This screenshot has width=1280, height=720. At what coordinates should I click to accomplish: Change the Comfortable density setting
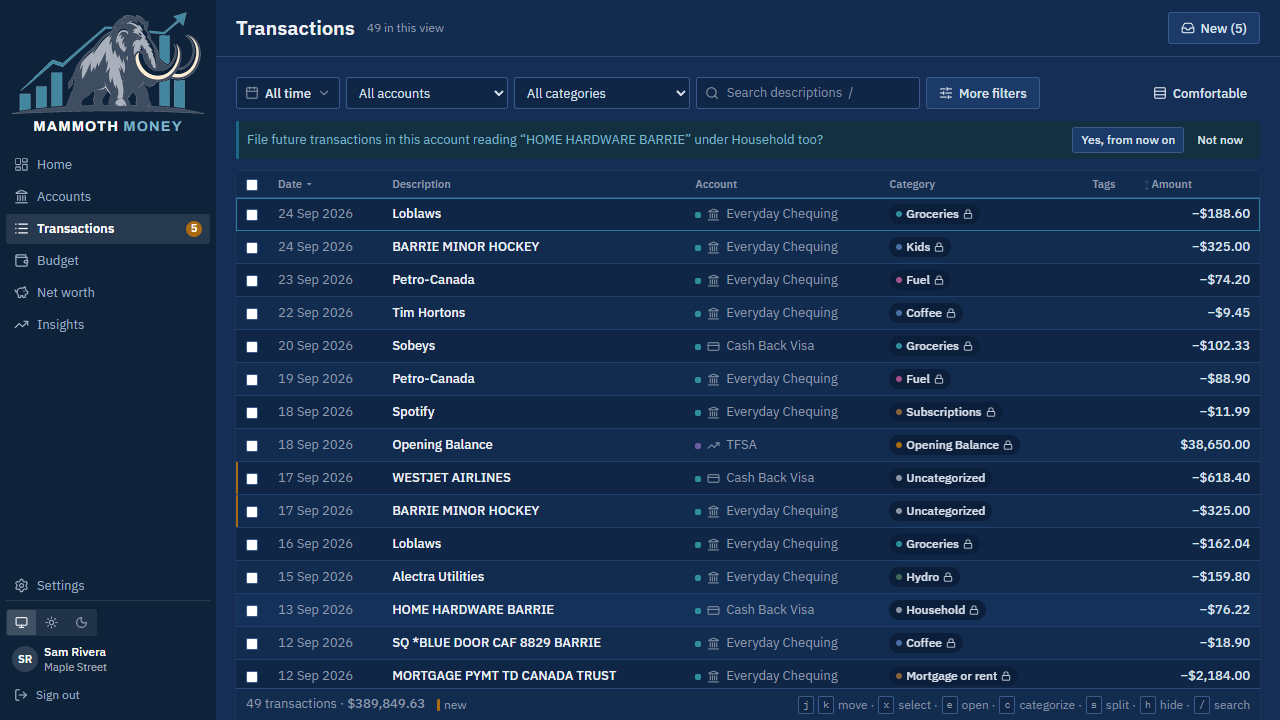pyautogui.click(x=1200, y=93)
